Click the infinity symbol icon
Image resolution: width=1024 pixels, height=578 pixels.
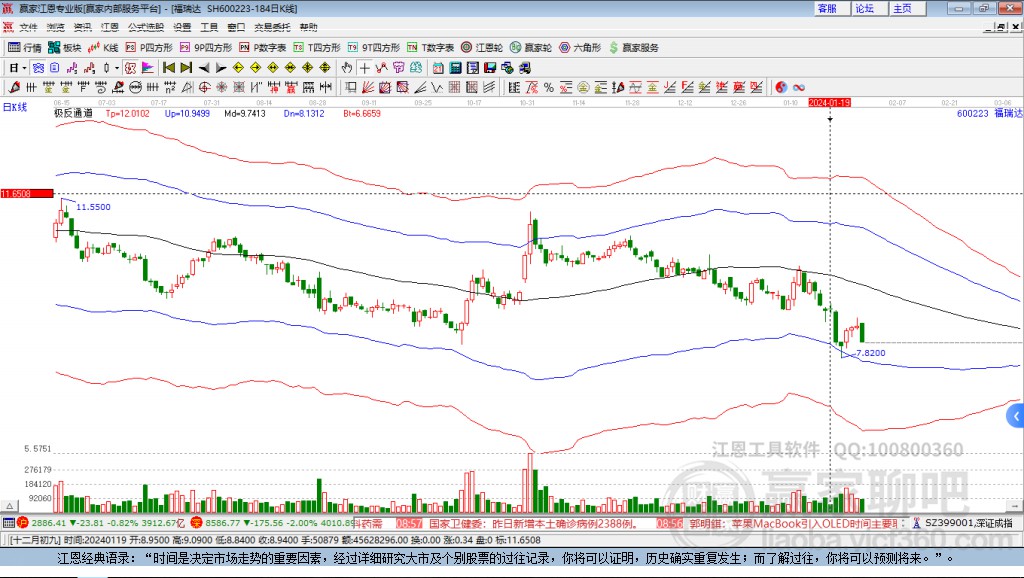pos(799,87)
